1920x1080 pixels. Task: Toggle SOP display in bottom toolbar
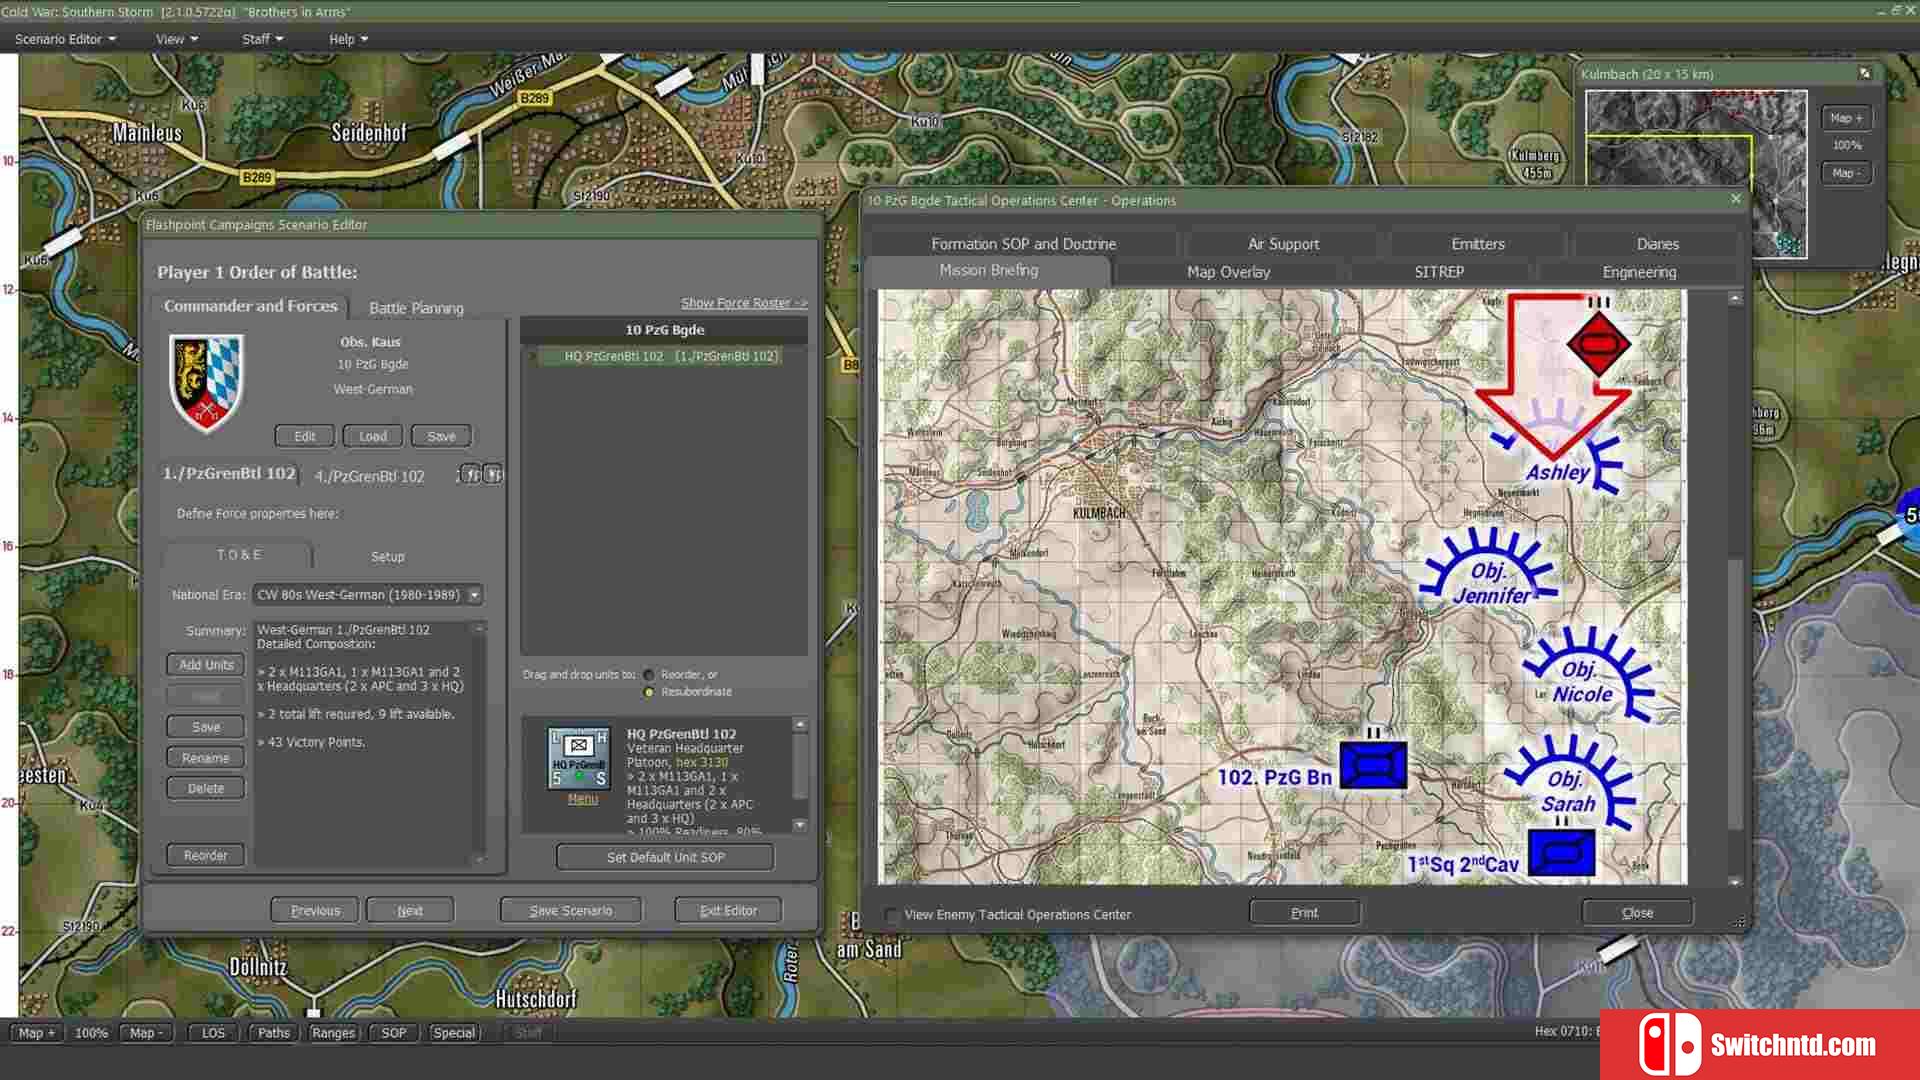[393, 1033]
